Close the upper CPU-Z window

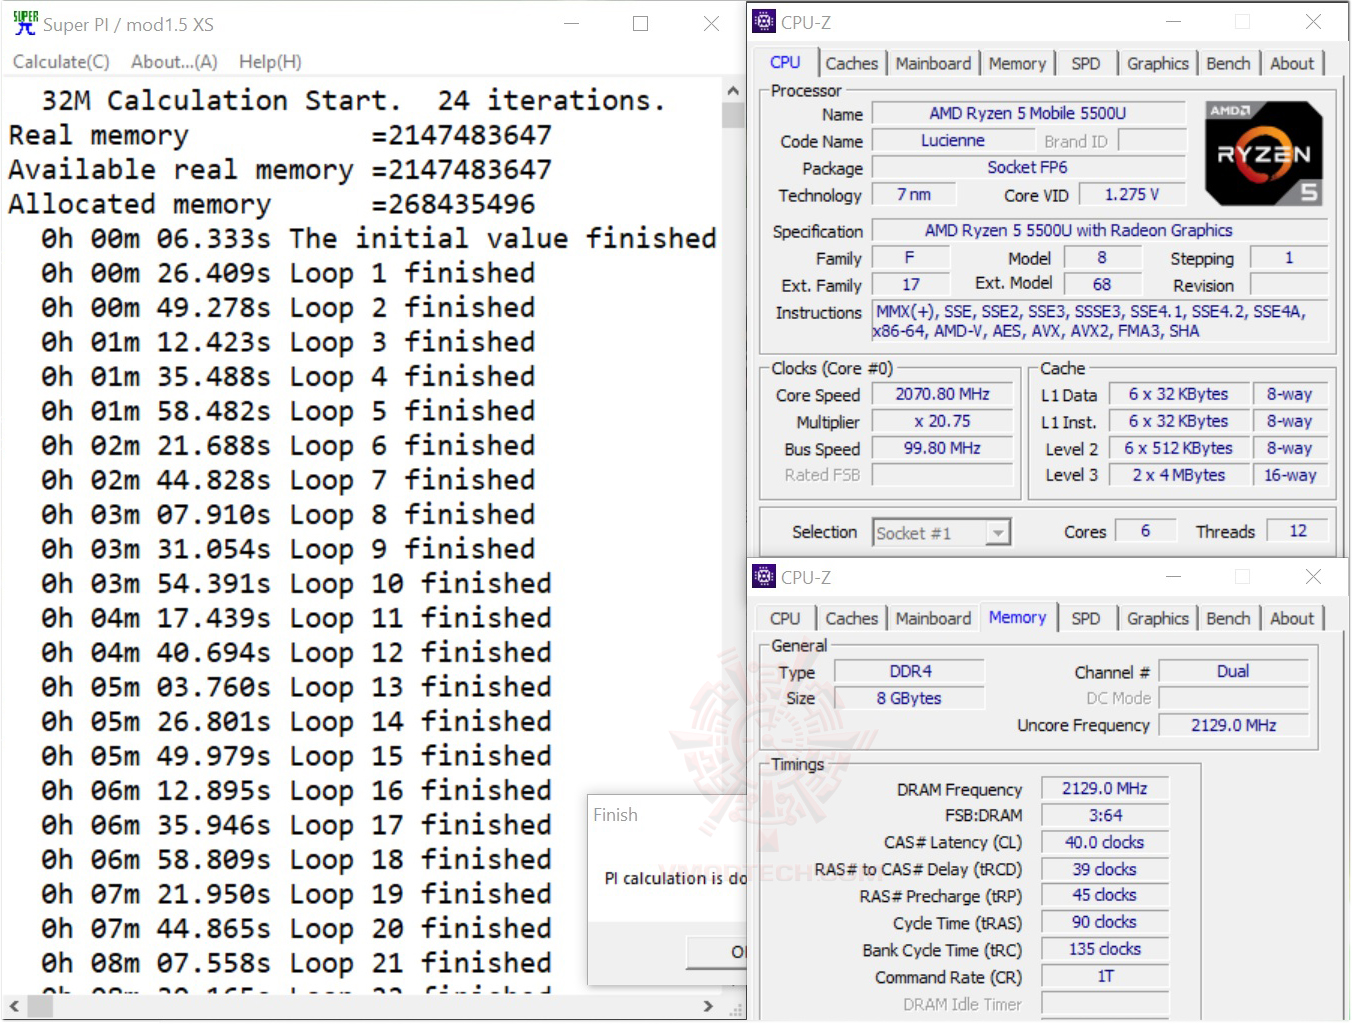click(x=1313, y=21)
